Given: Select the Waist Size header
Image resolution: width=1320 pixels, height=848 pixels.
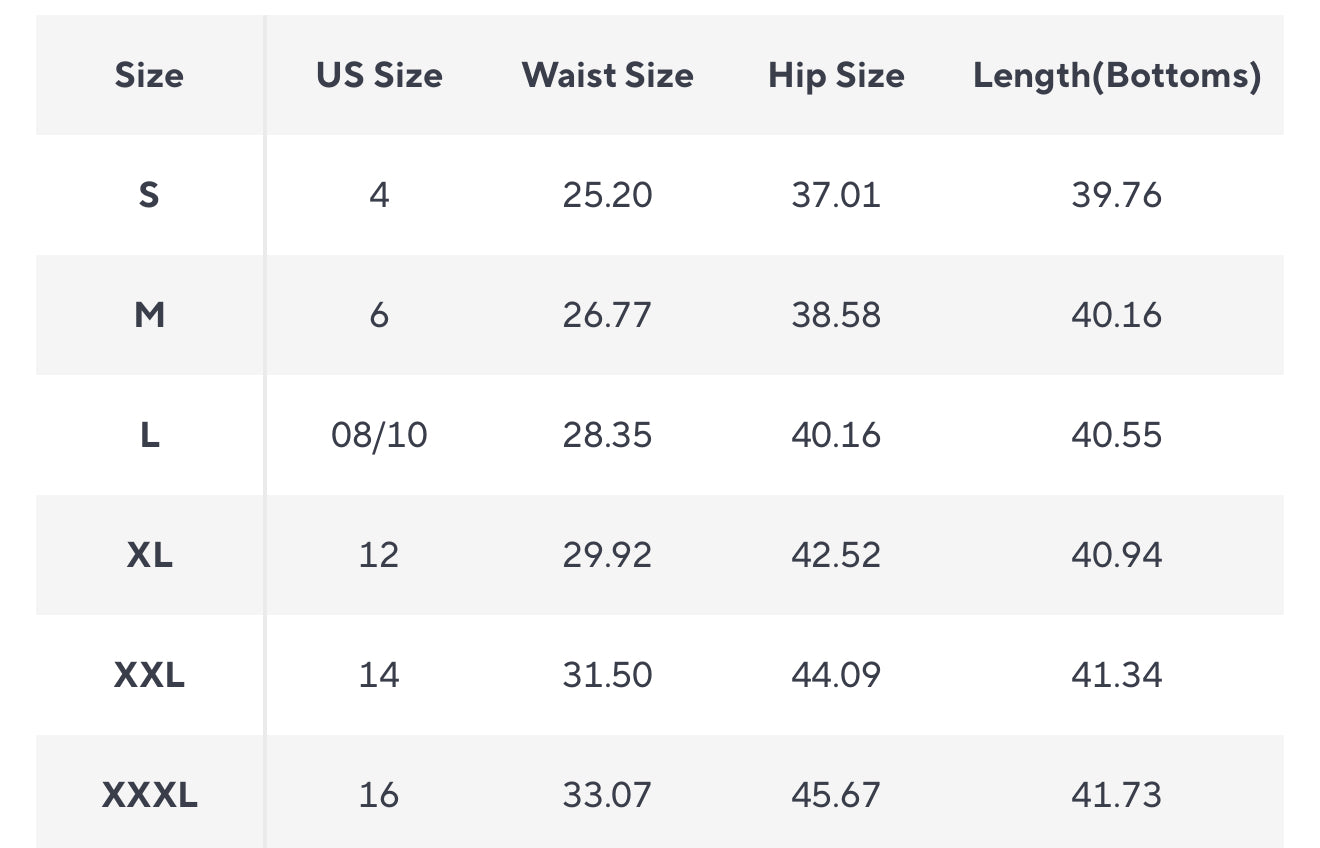Looking at the screenshot, I should pyautogui.click(x=607, y=75).
